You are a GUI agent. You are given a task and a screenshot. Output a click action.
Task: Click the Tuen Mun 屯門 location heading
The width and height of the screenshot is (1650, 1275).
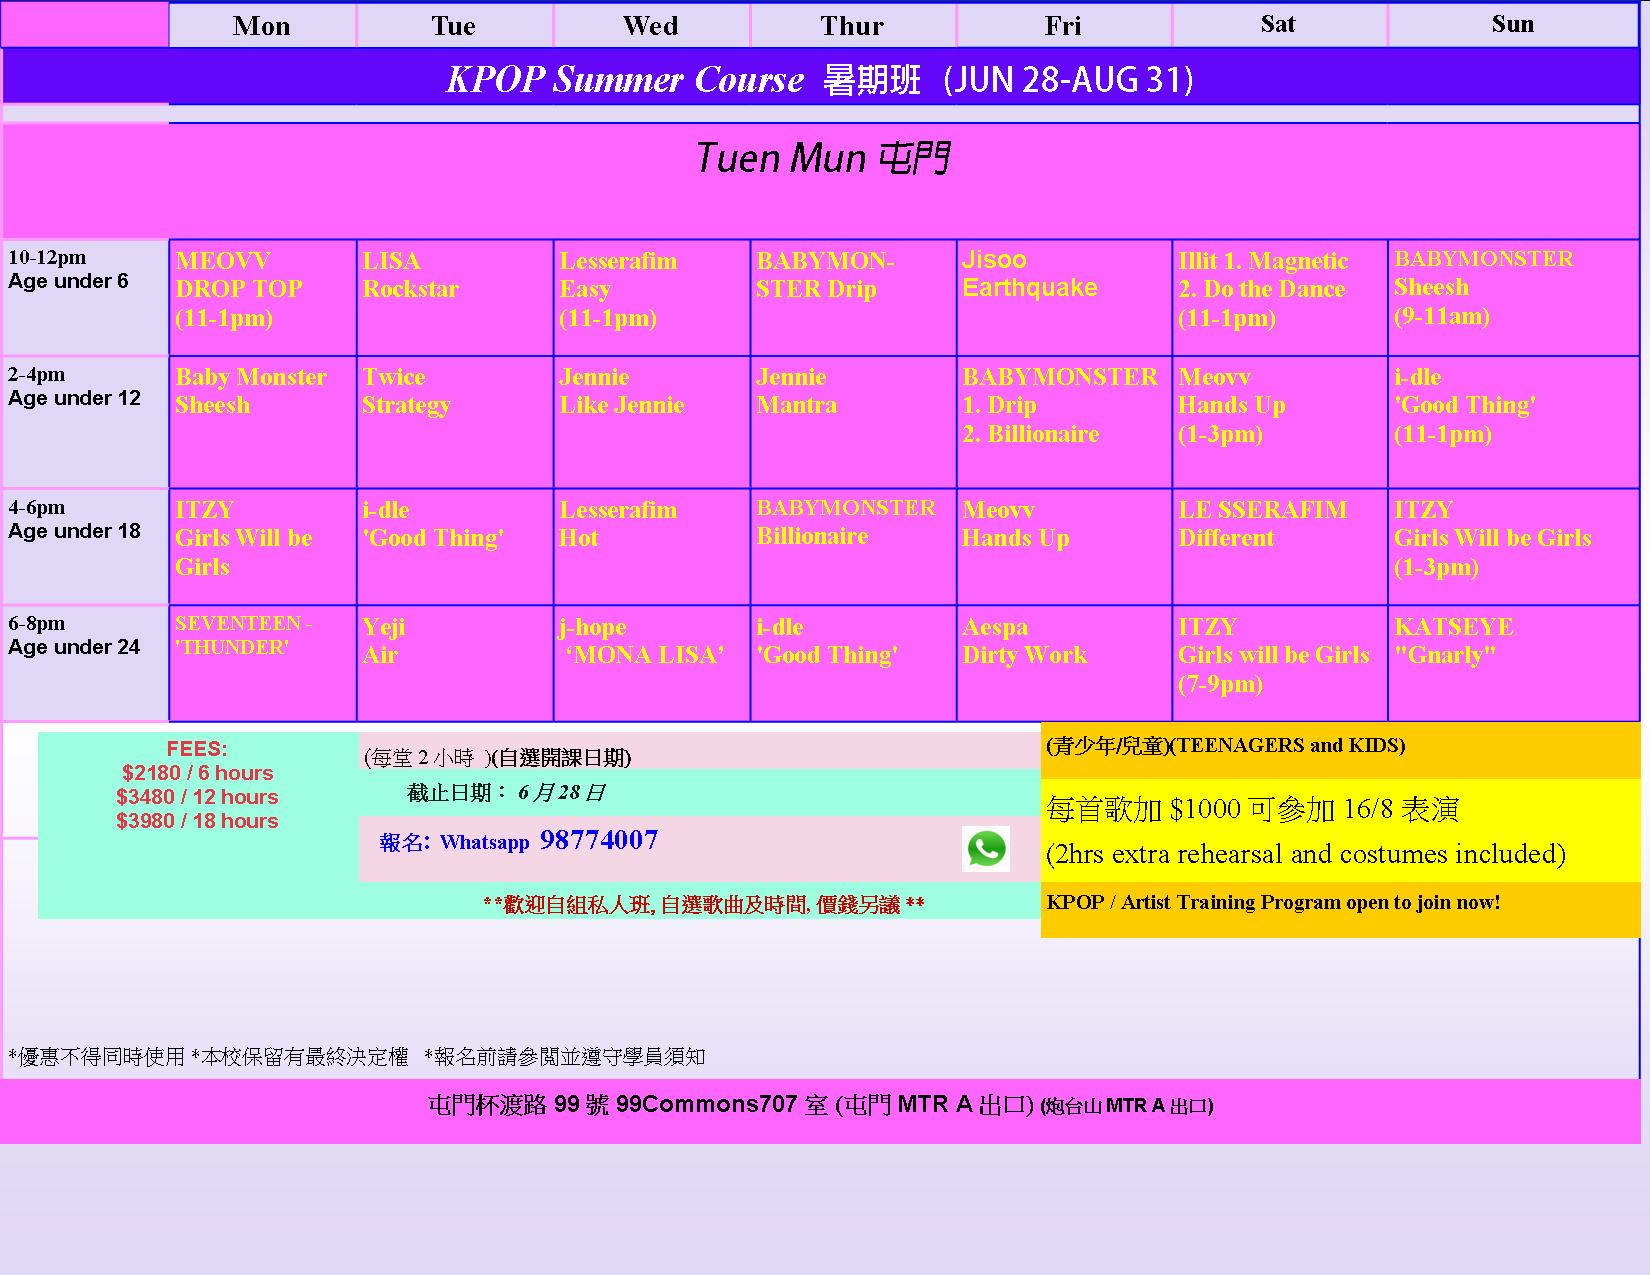coord(822,158)
